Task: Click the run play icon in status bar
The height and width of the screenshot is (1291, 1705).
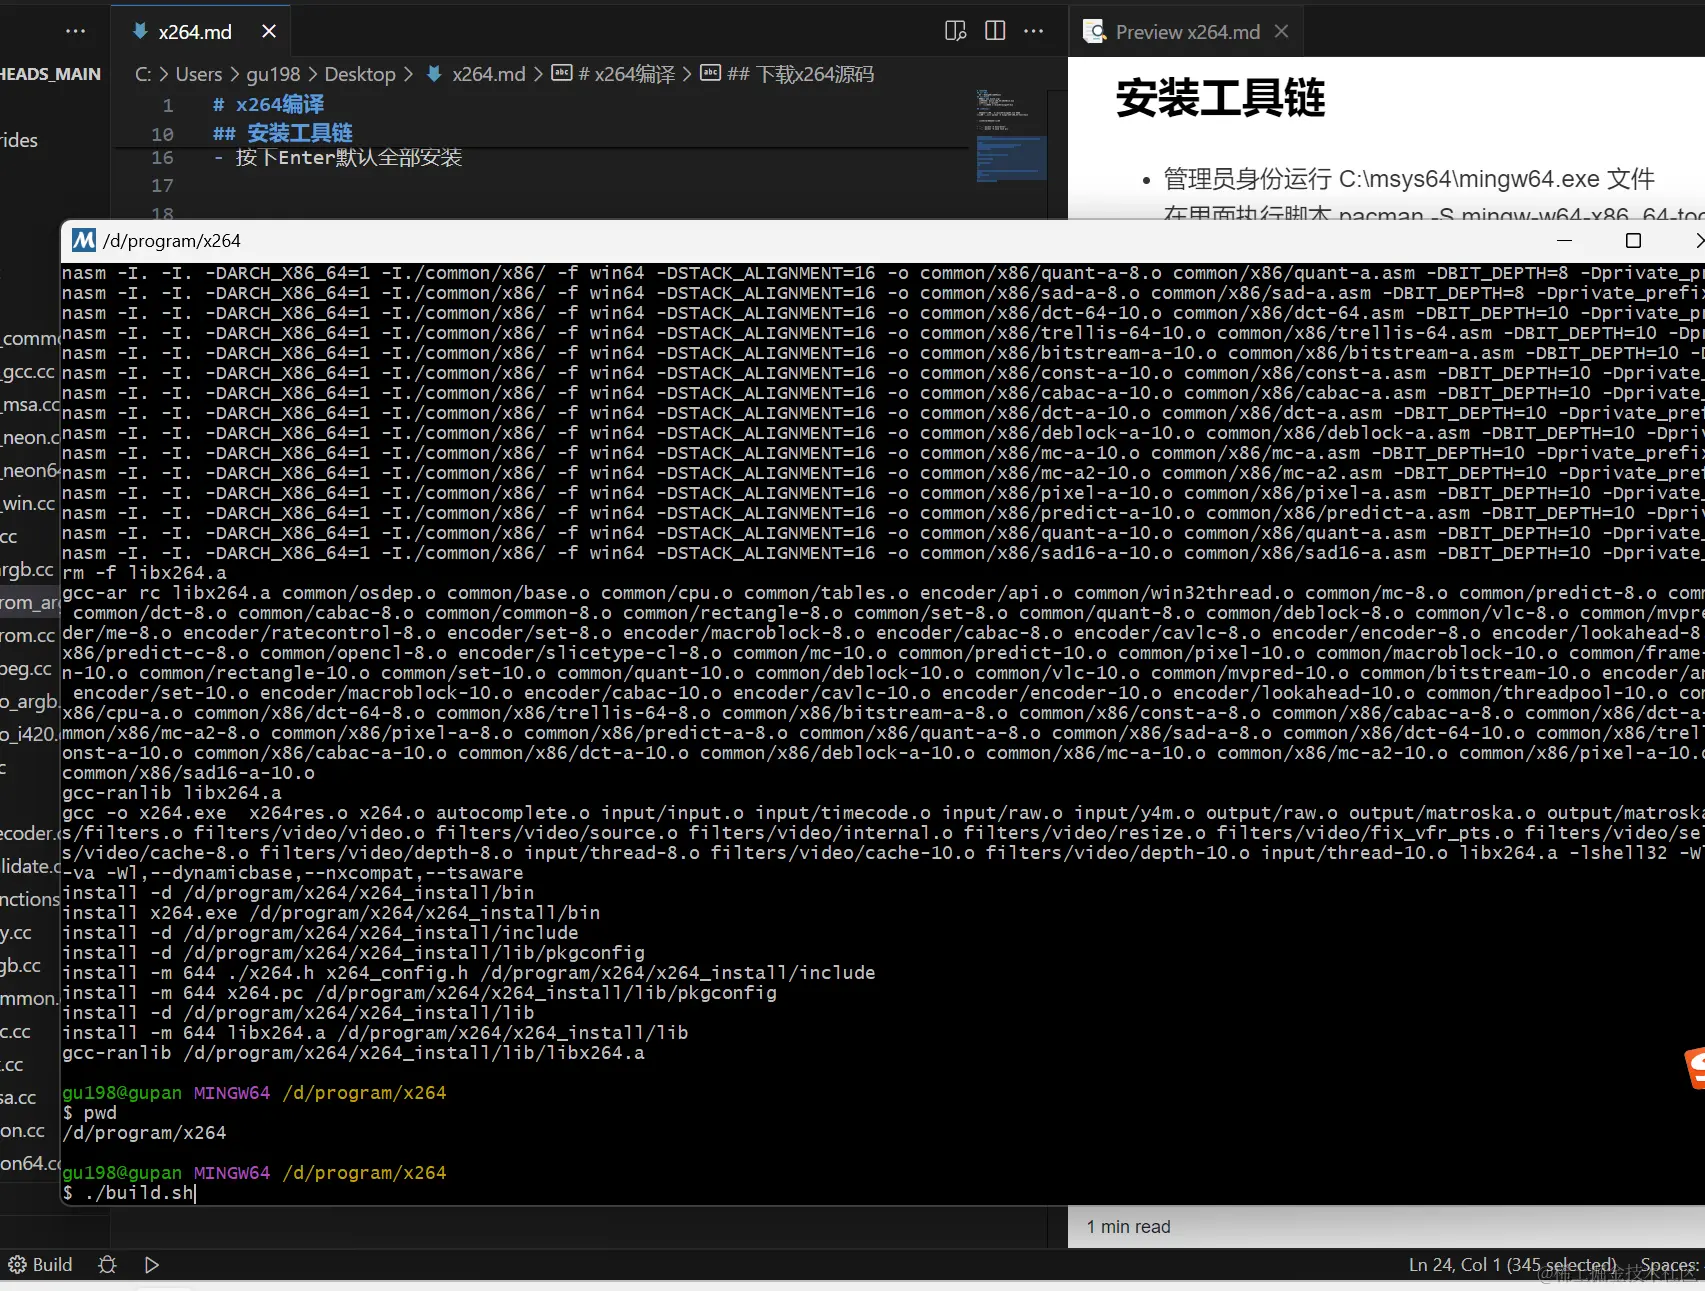Action: (x=152, y=1265)
